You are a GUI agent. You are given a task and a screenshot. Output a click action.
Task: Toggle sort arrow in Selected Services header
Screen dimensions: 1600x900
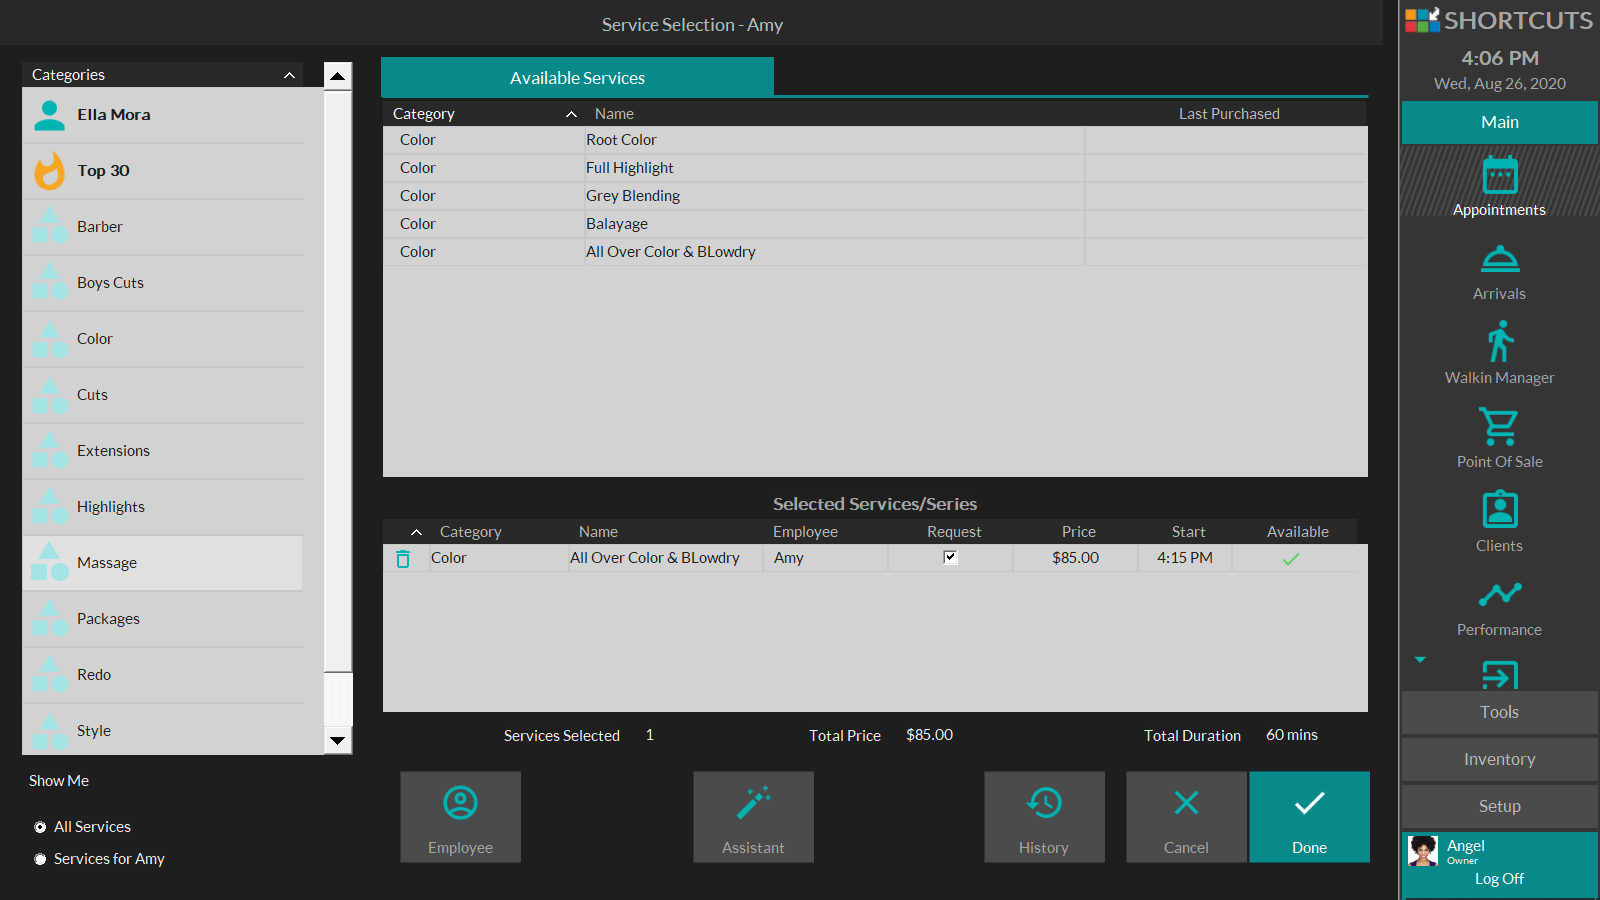417,532
